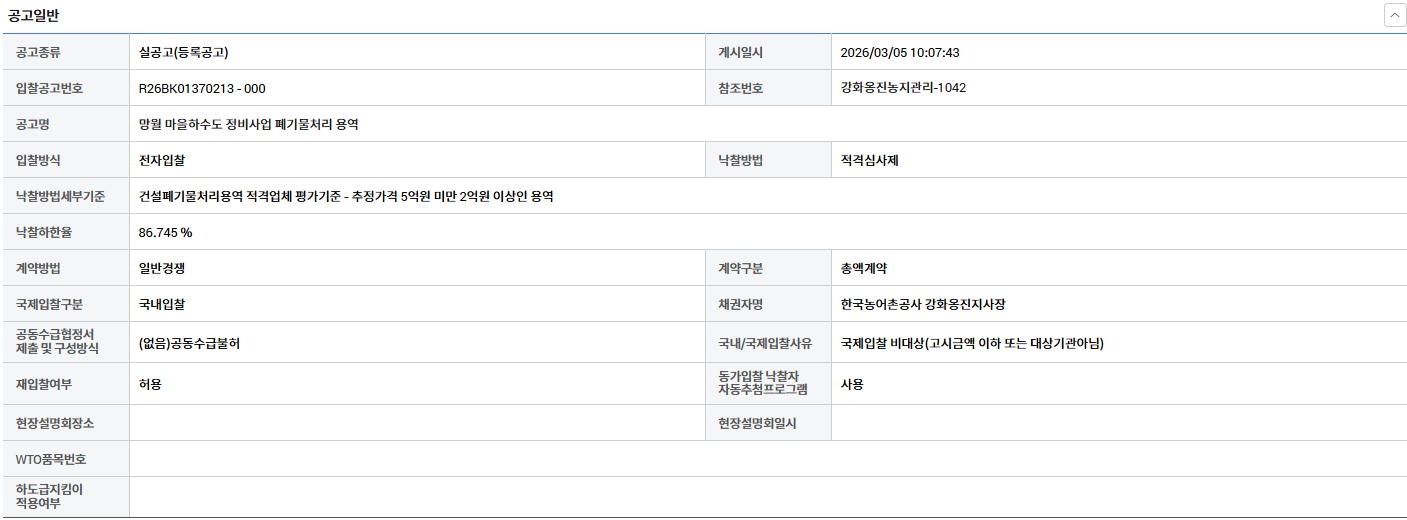Click the 낙찰방법세부기준 evaluation criteria text

346,196
